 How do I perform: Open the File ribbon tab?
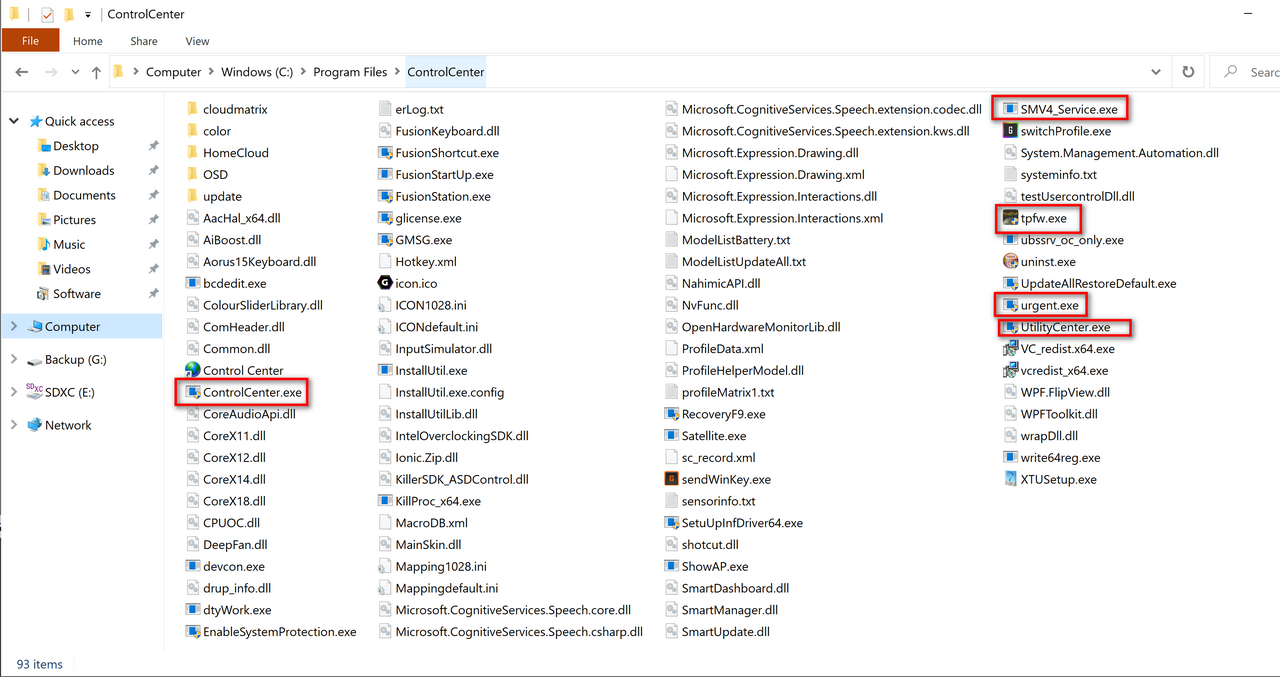point(30,41)
